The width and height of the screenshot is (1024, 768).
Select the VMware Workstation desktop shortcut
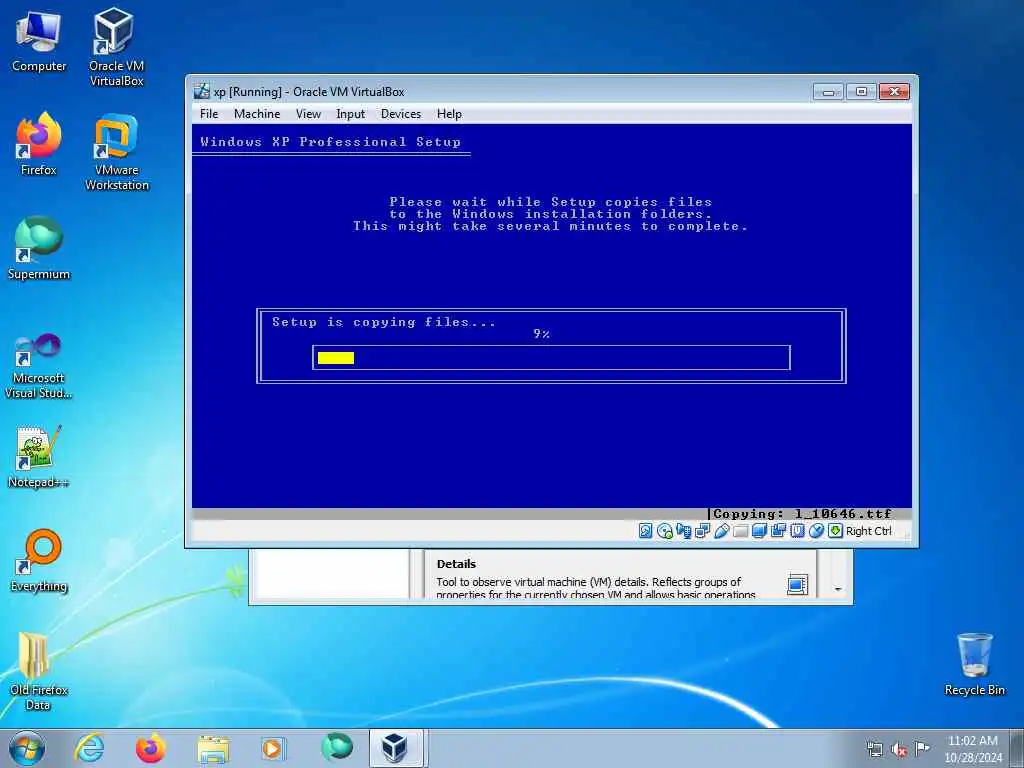tap(117, 152)
